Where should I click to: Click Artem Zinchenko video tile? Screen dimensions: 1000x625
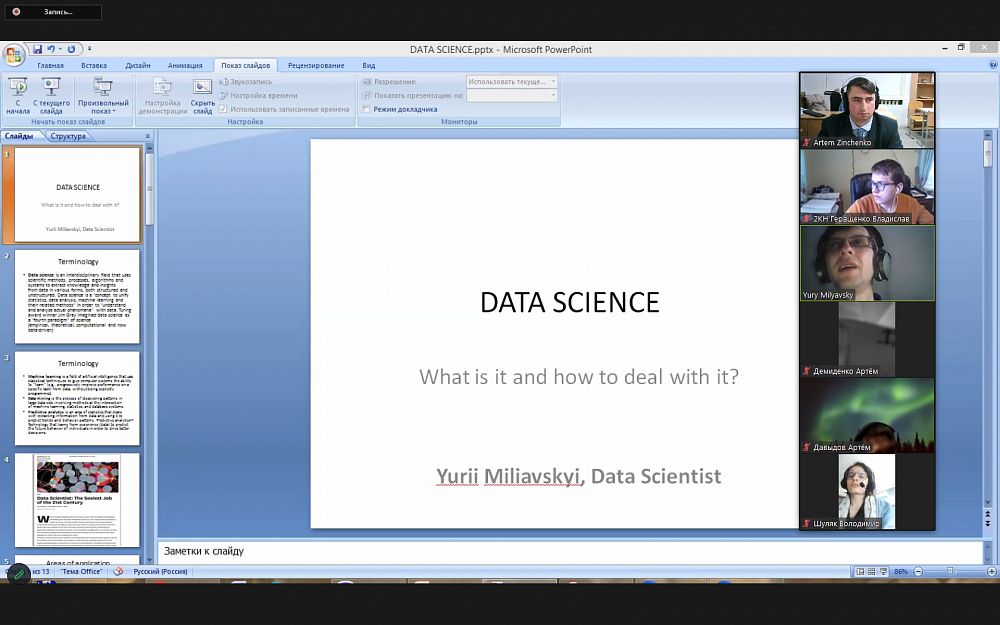coord(867,110)
